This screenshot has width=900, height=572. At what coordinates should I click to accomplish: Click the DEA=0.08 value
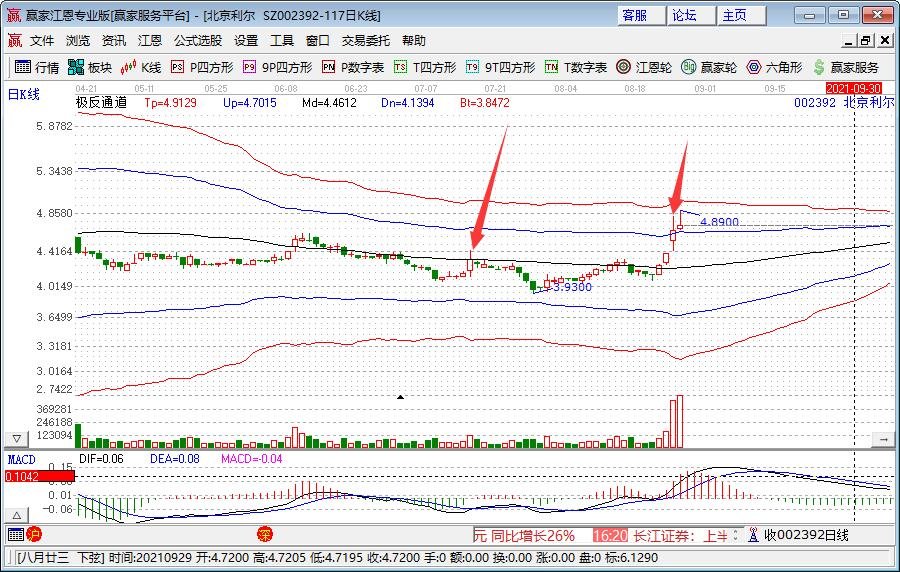click(174, 458)
